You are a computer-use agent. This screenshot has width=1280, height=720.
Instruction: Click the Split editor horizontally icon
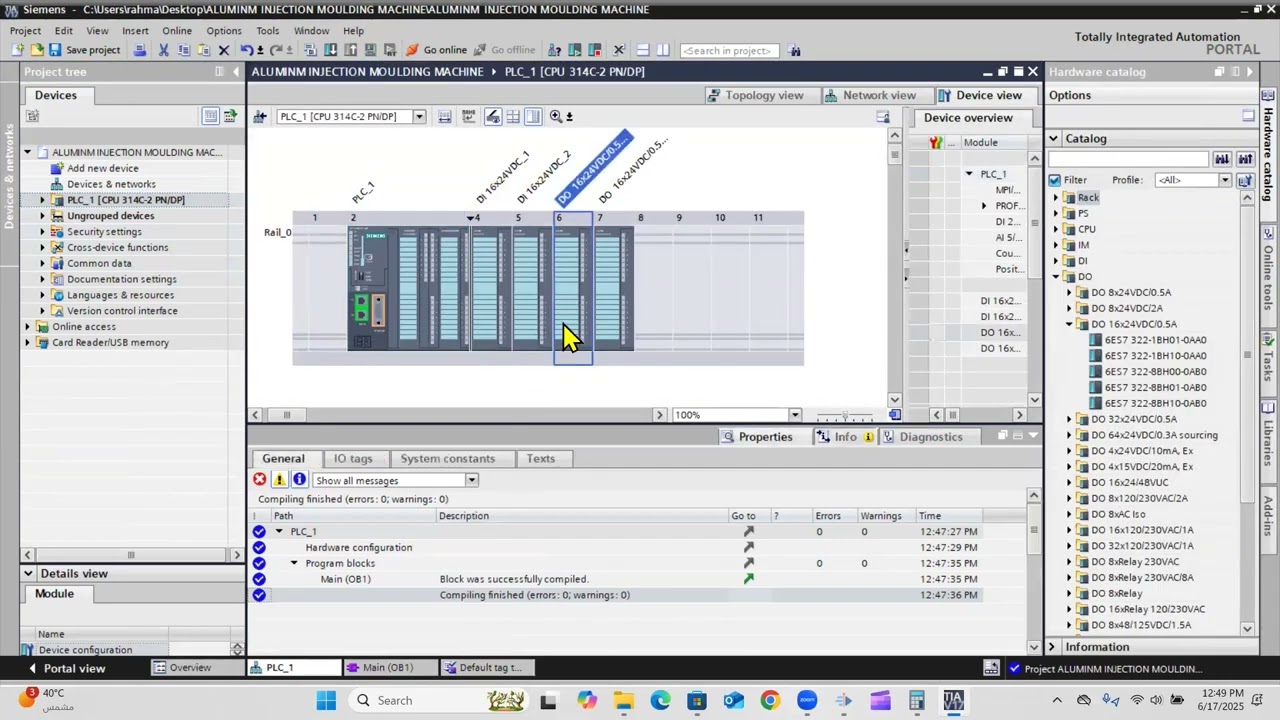tap(643, 50)
